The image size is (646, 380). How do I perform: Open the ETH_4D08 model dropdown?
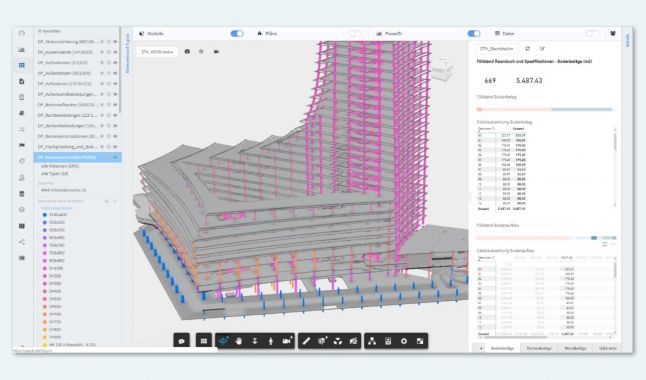157,52
